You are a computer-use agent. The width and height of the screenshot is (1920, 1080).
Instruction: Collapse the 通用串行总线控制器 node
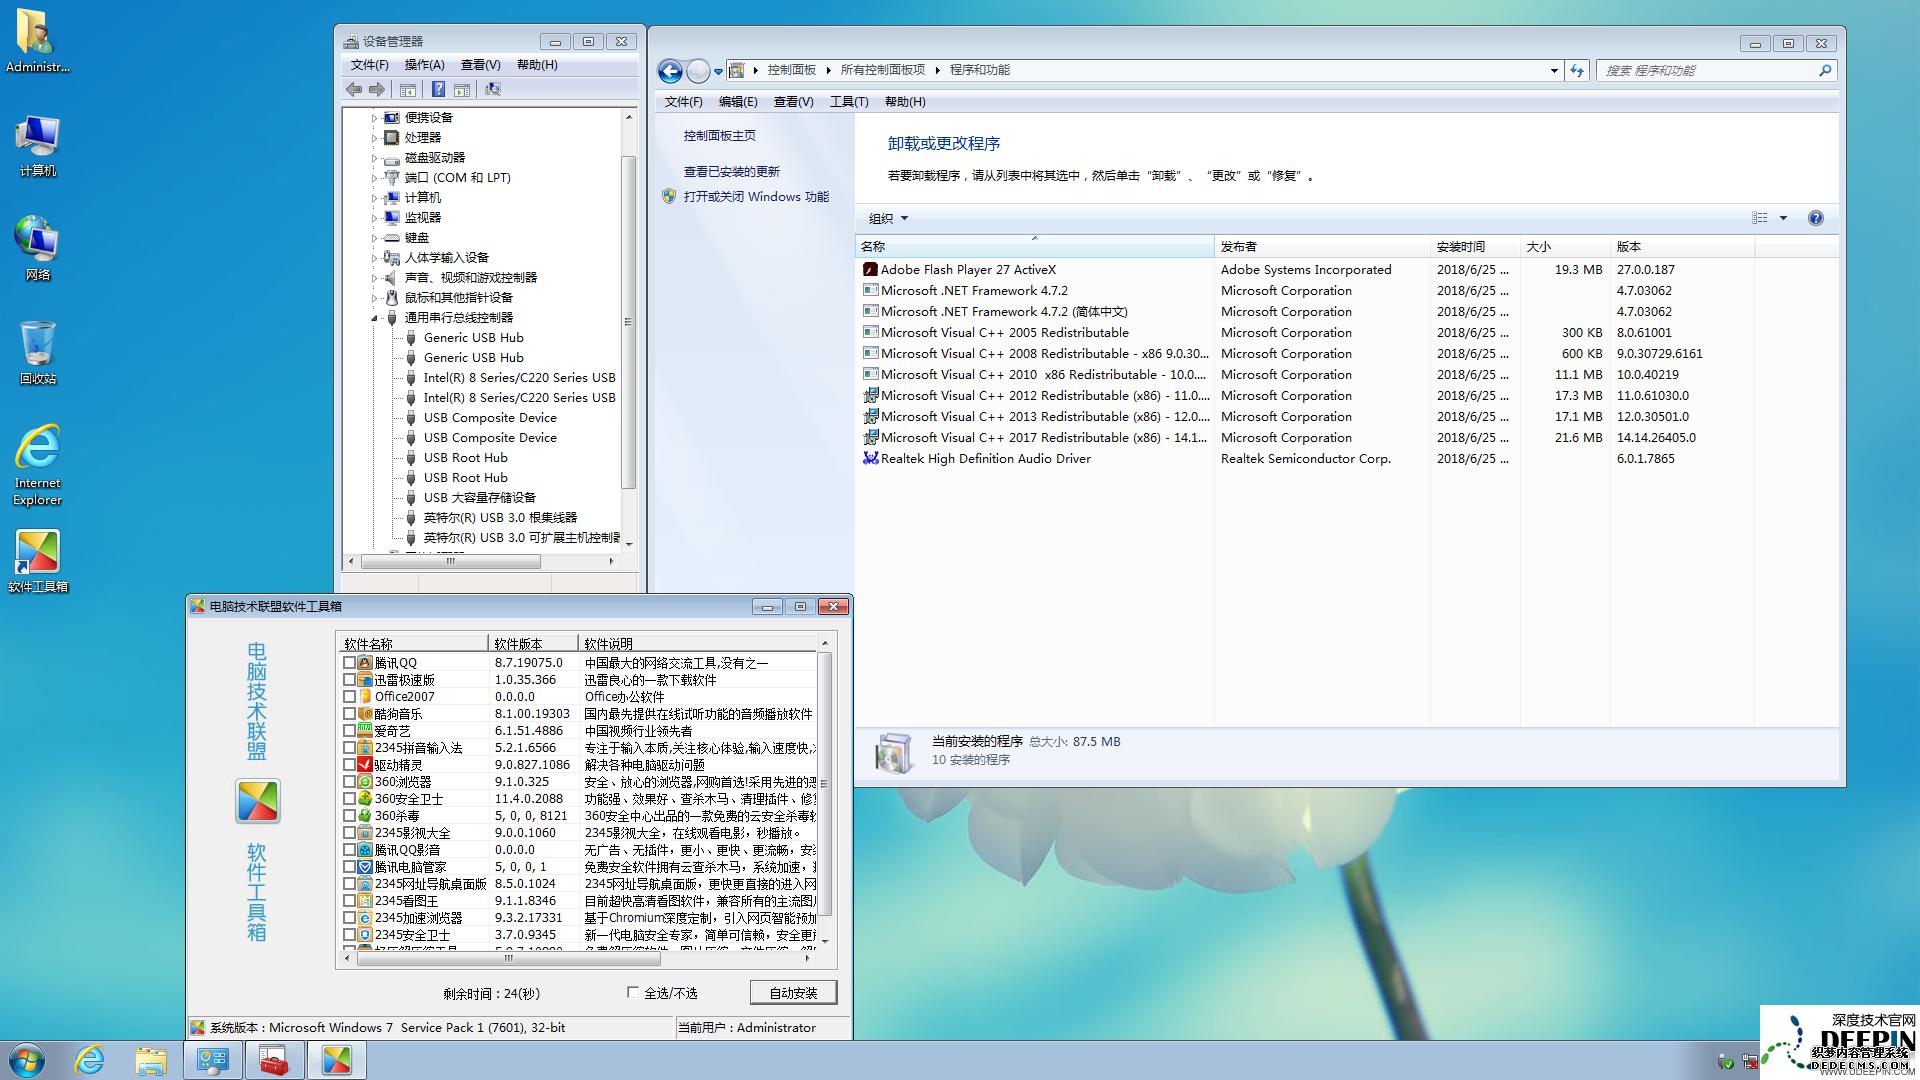tap(375, 318)
